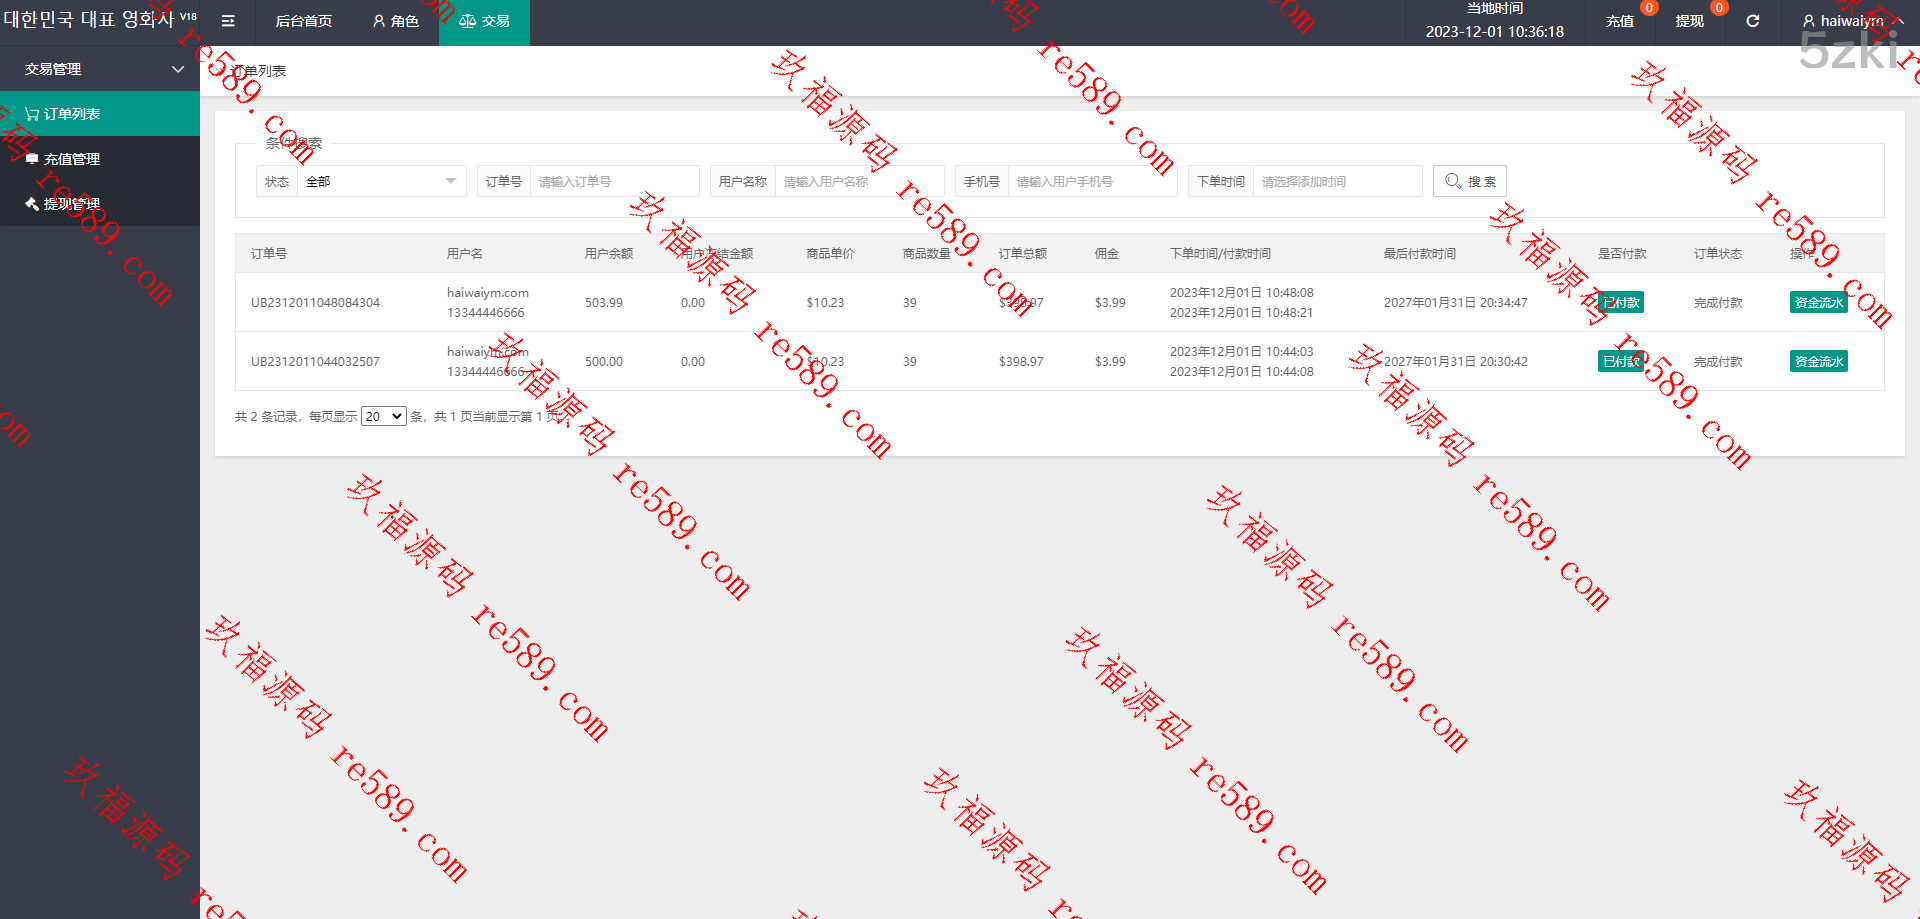Click 资金流水 for order UB2312011044032507
Viewport: 1920px width, 919px height.
[x=1818, y=361]
